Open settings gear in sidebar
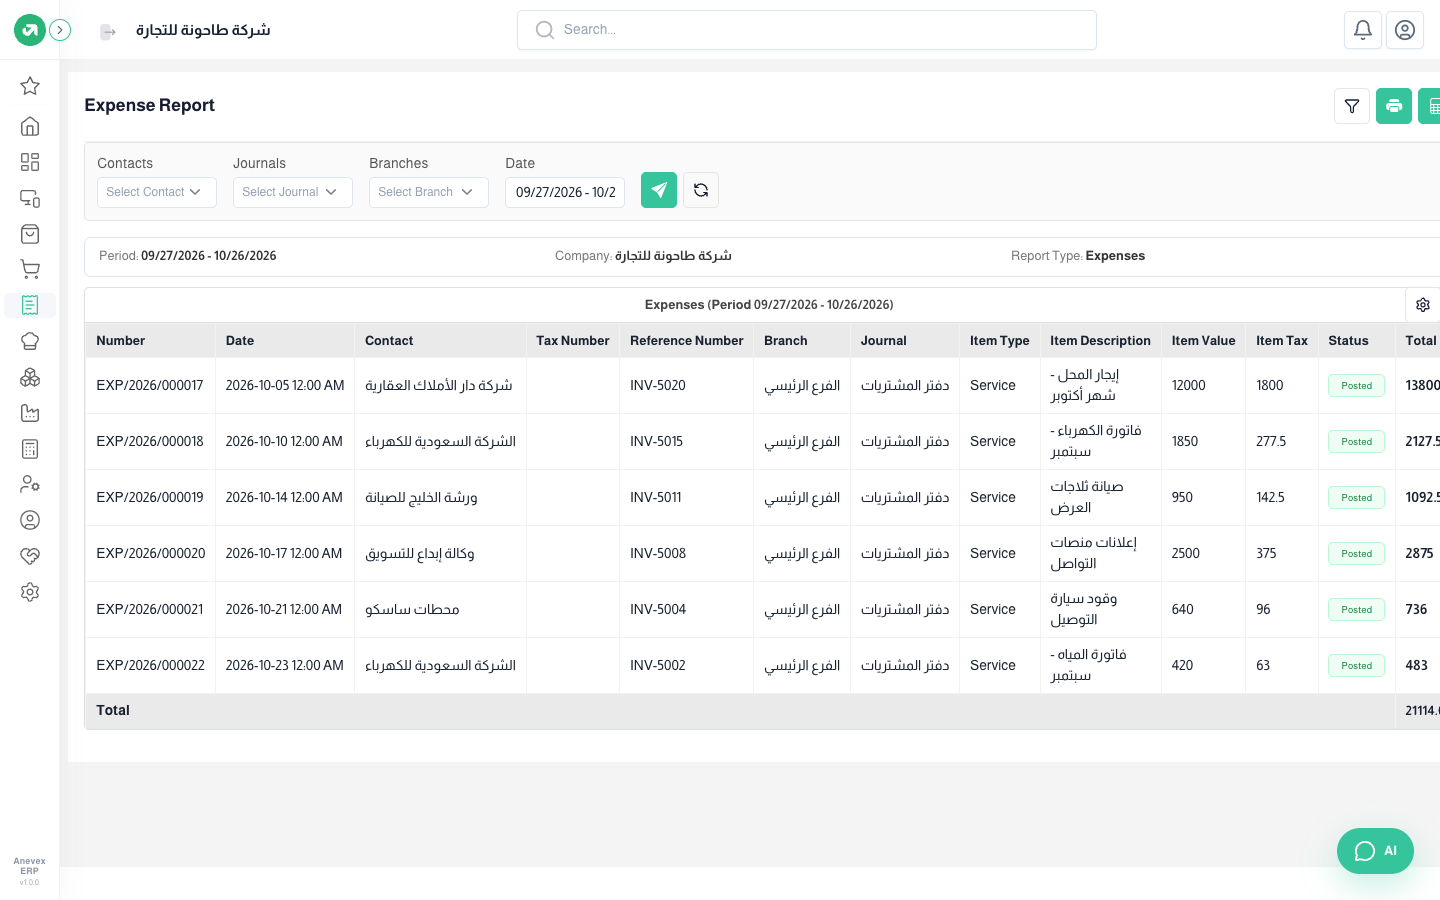The width and height of the screenshot is (1440, 900). point(30,592)
